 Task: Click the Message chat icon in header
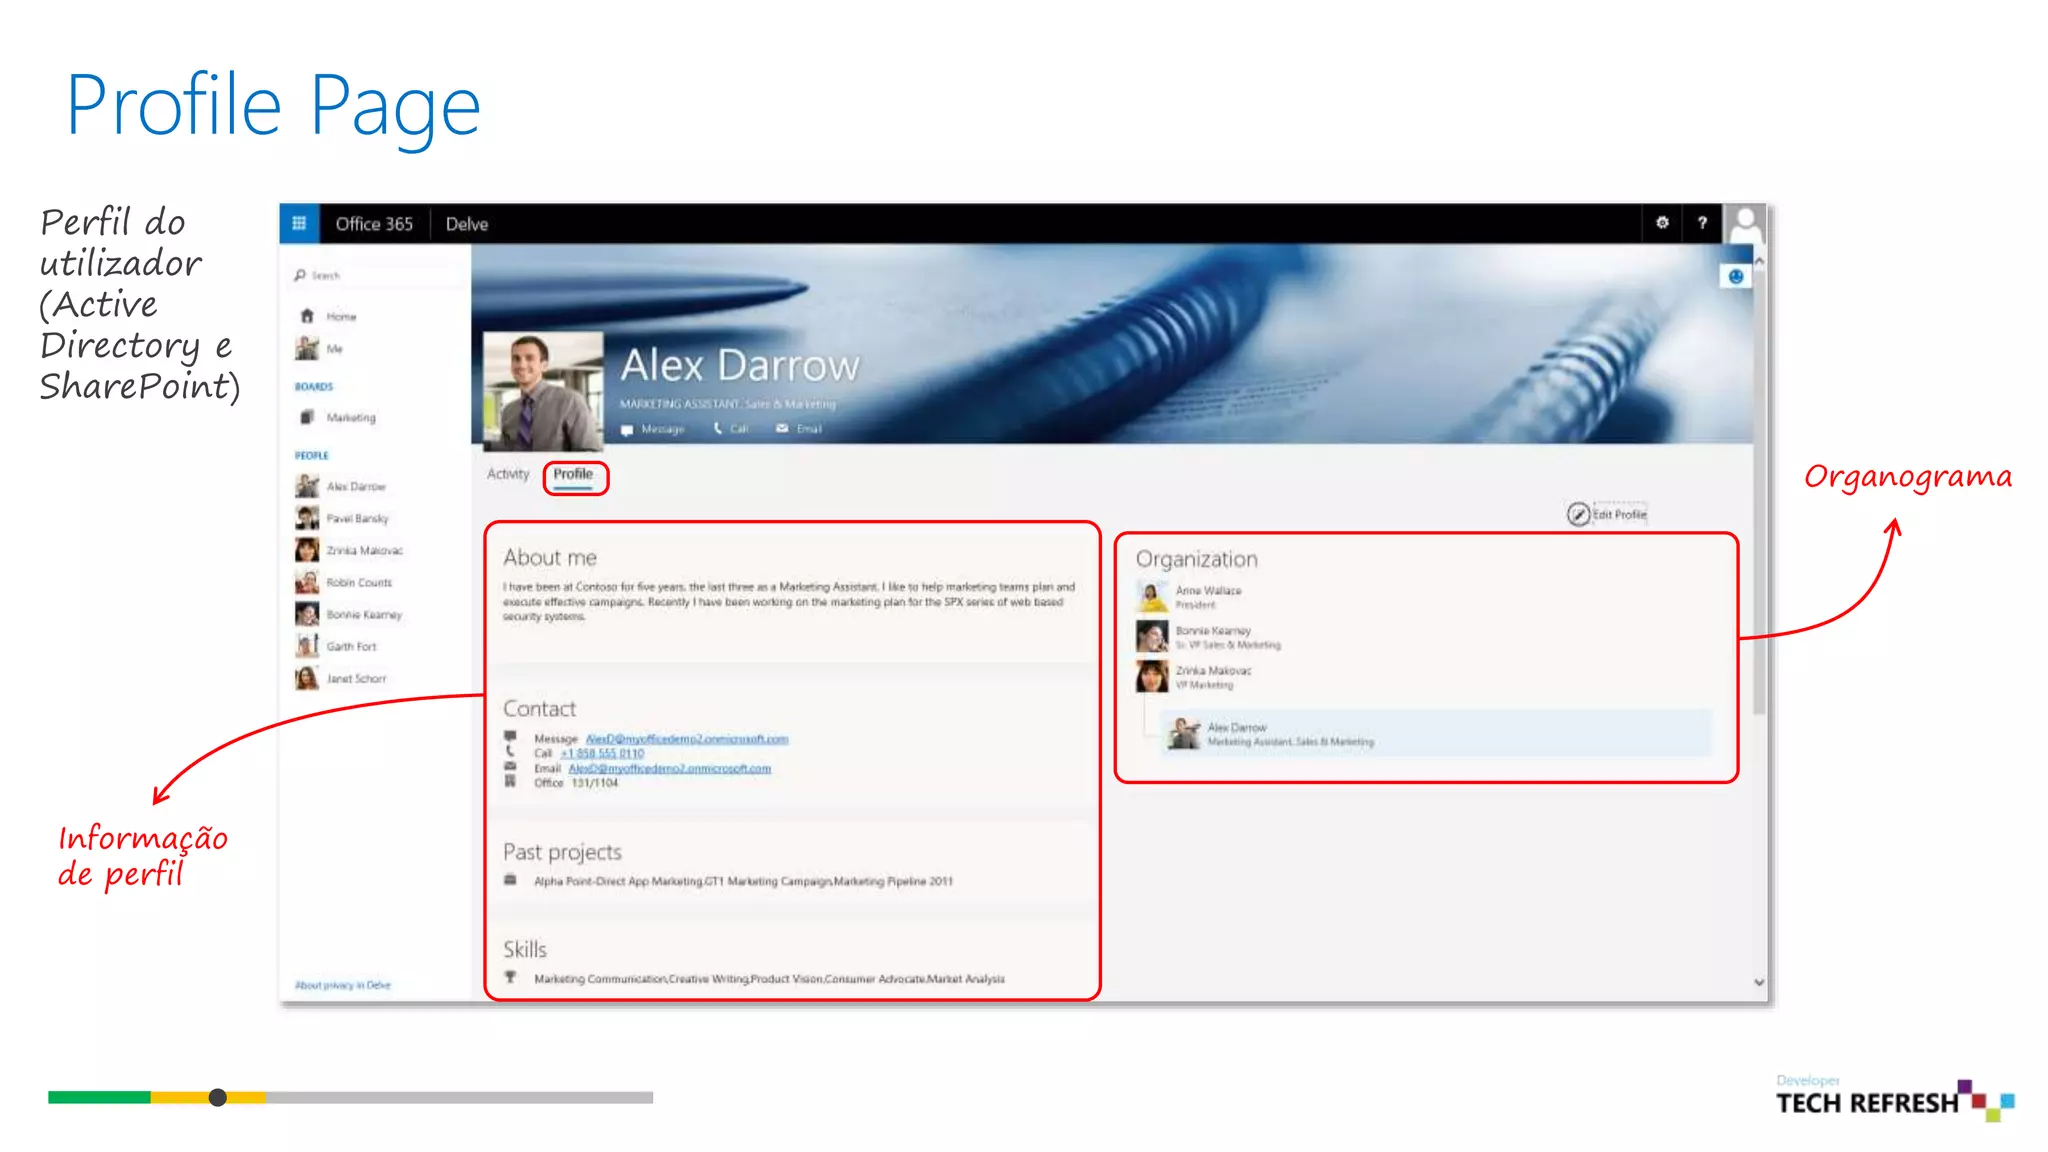tap(627, 429)
